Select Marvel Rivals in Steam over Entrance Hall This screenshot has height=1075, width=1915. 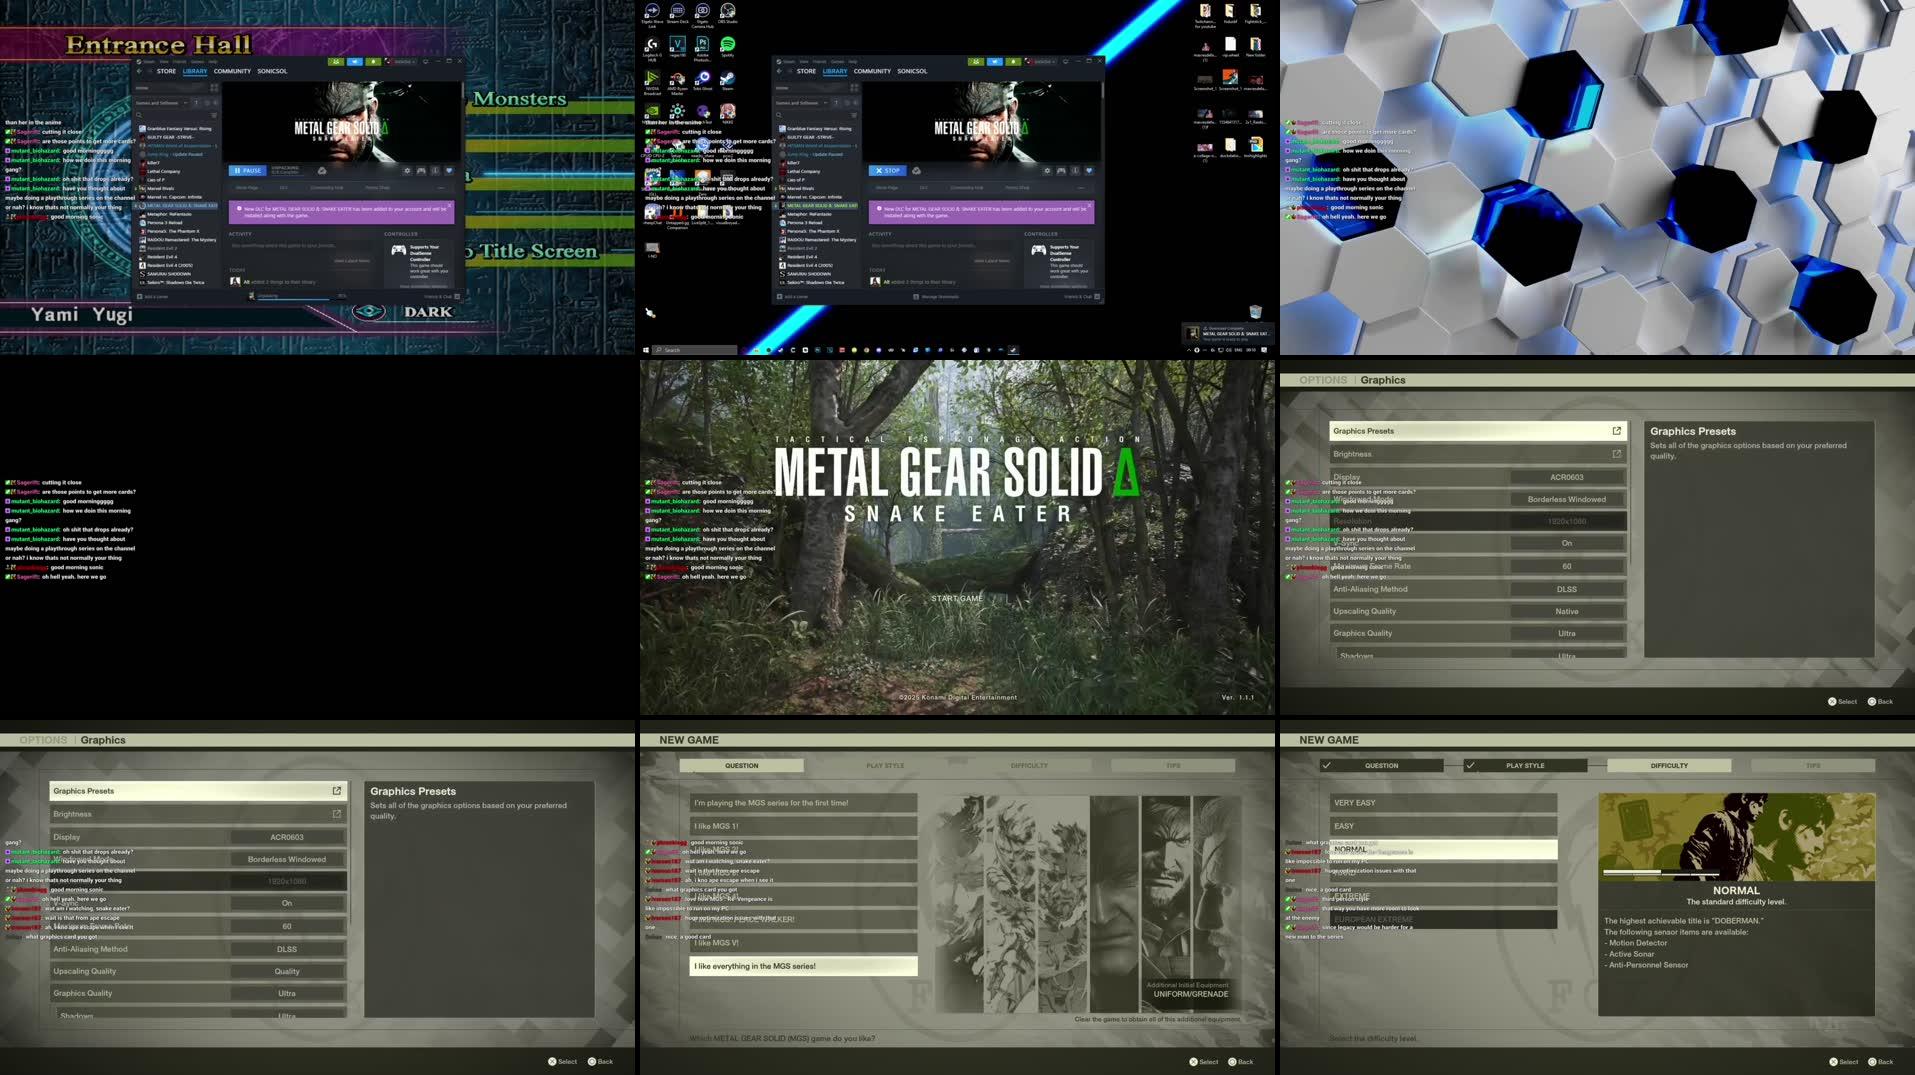158,188
